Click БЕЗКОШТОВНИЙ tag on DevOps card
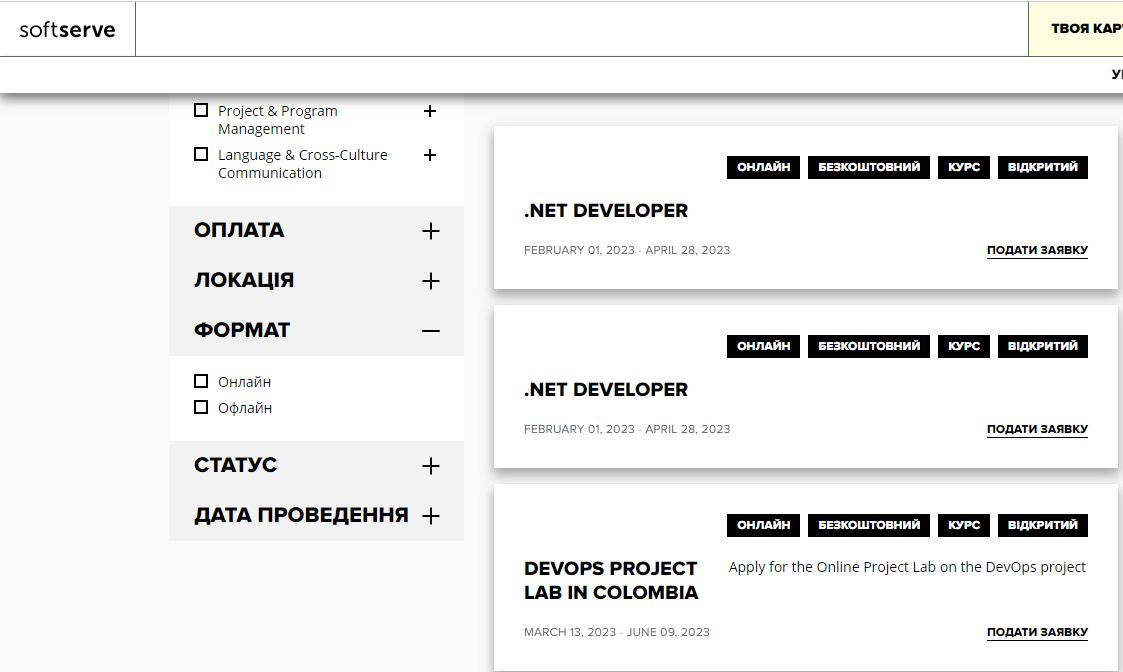The height and width of the screenshot is (672, 1123). tap(869, 525)
